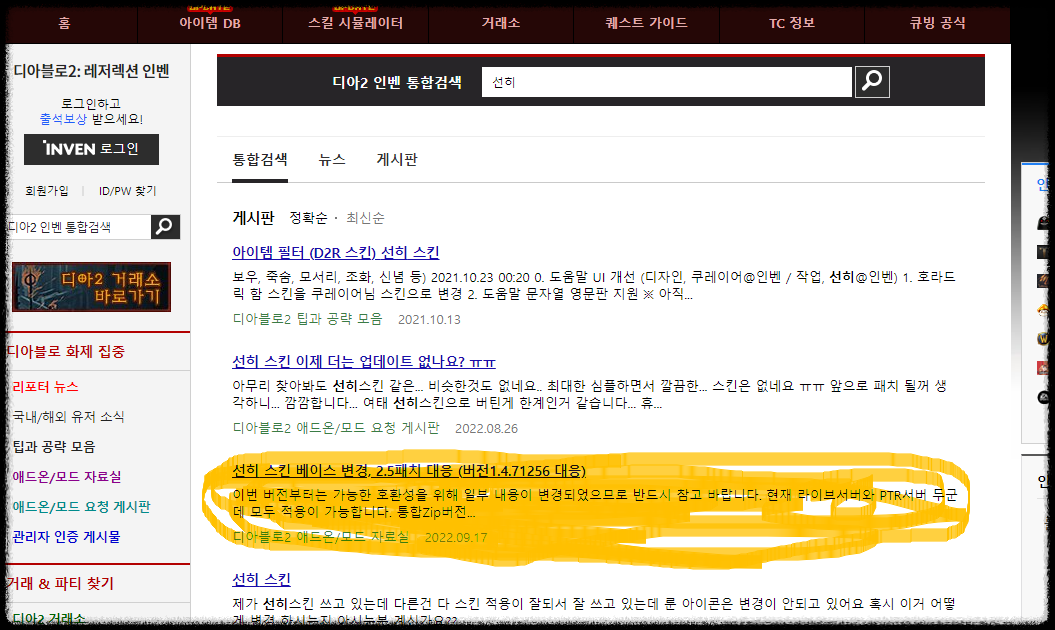Open the last result titled 선히 스킨
The height and width of the screenshot is (630, 1055).
pos(261,580)
